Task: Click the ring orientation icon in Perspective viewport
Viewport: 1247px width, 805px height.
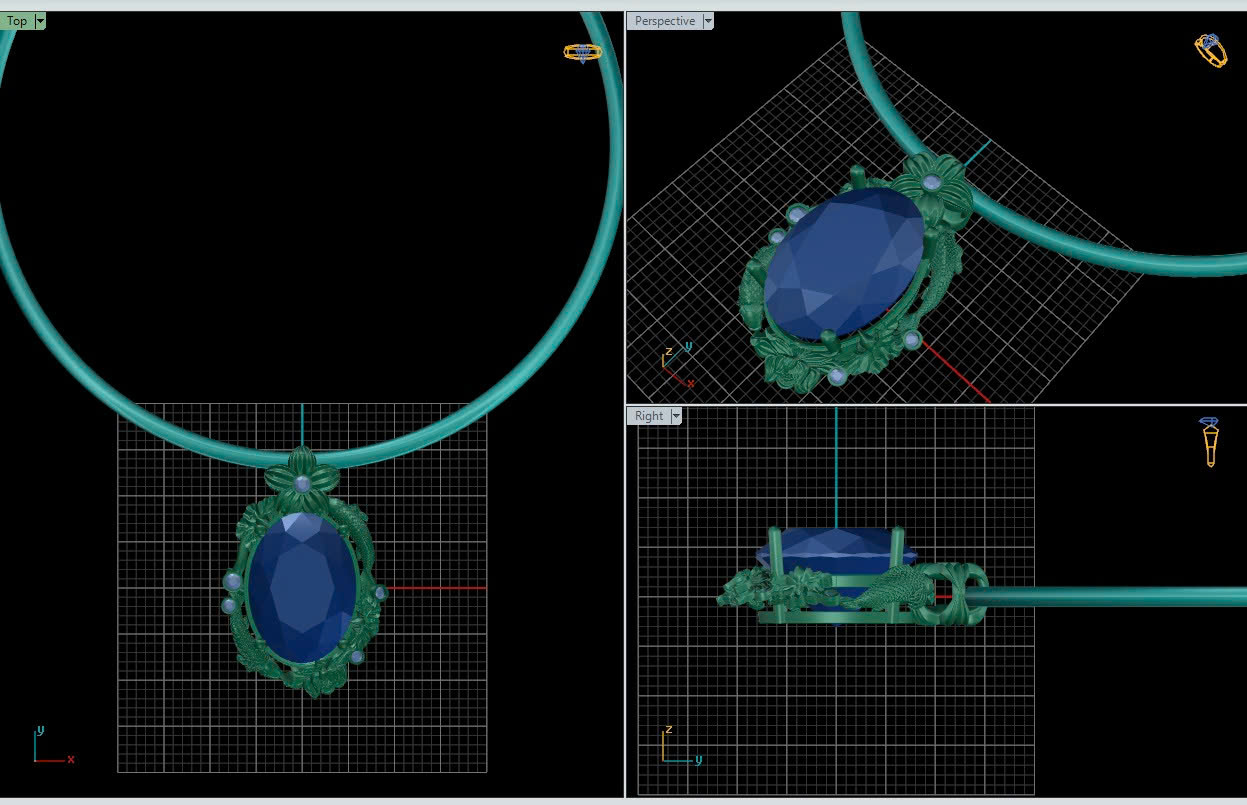Action: click(1211, 50)
